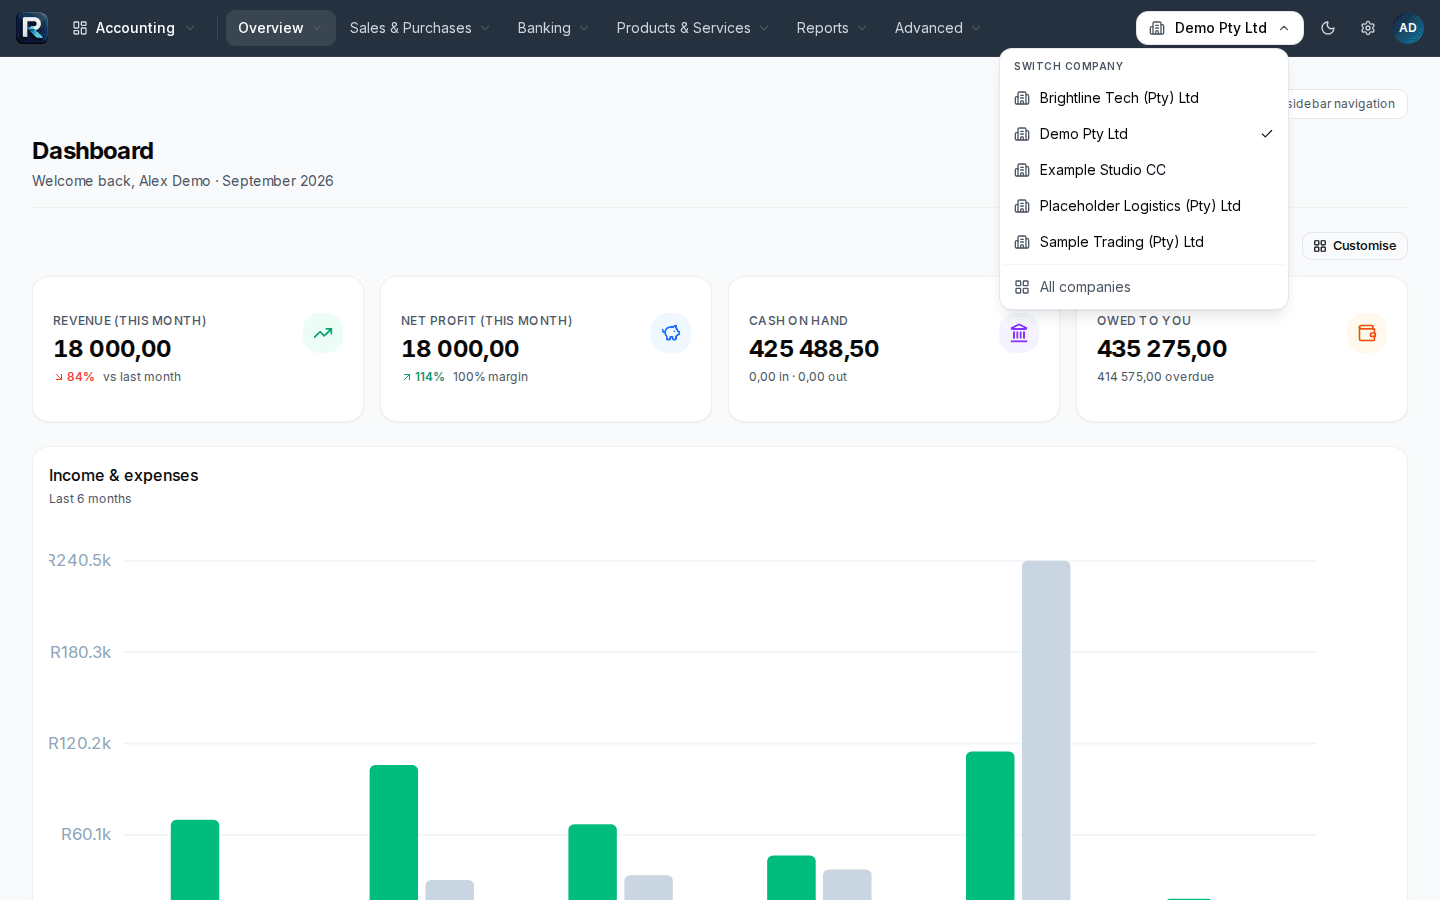Viewport: 1440px width, 900px height.
Task: Click the SWITCH COMPANY header label
Action: tap(1069, 66)
